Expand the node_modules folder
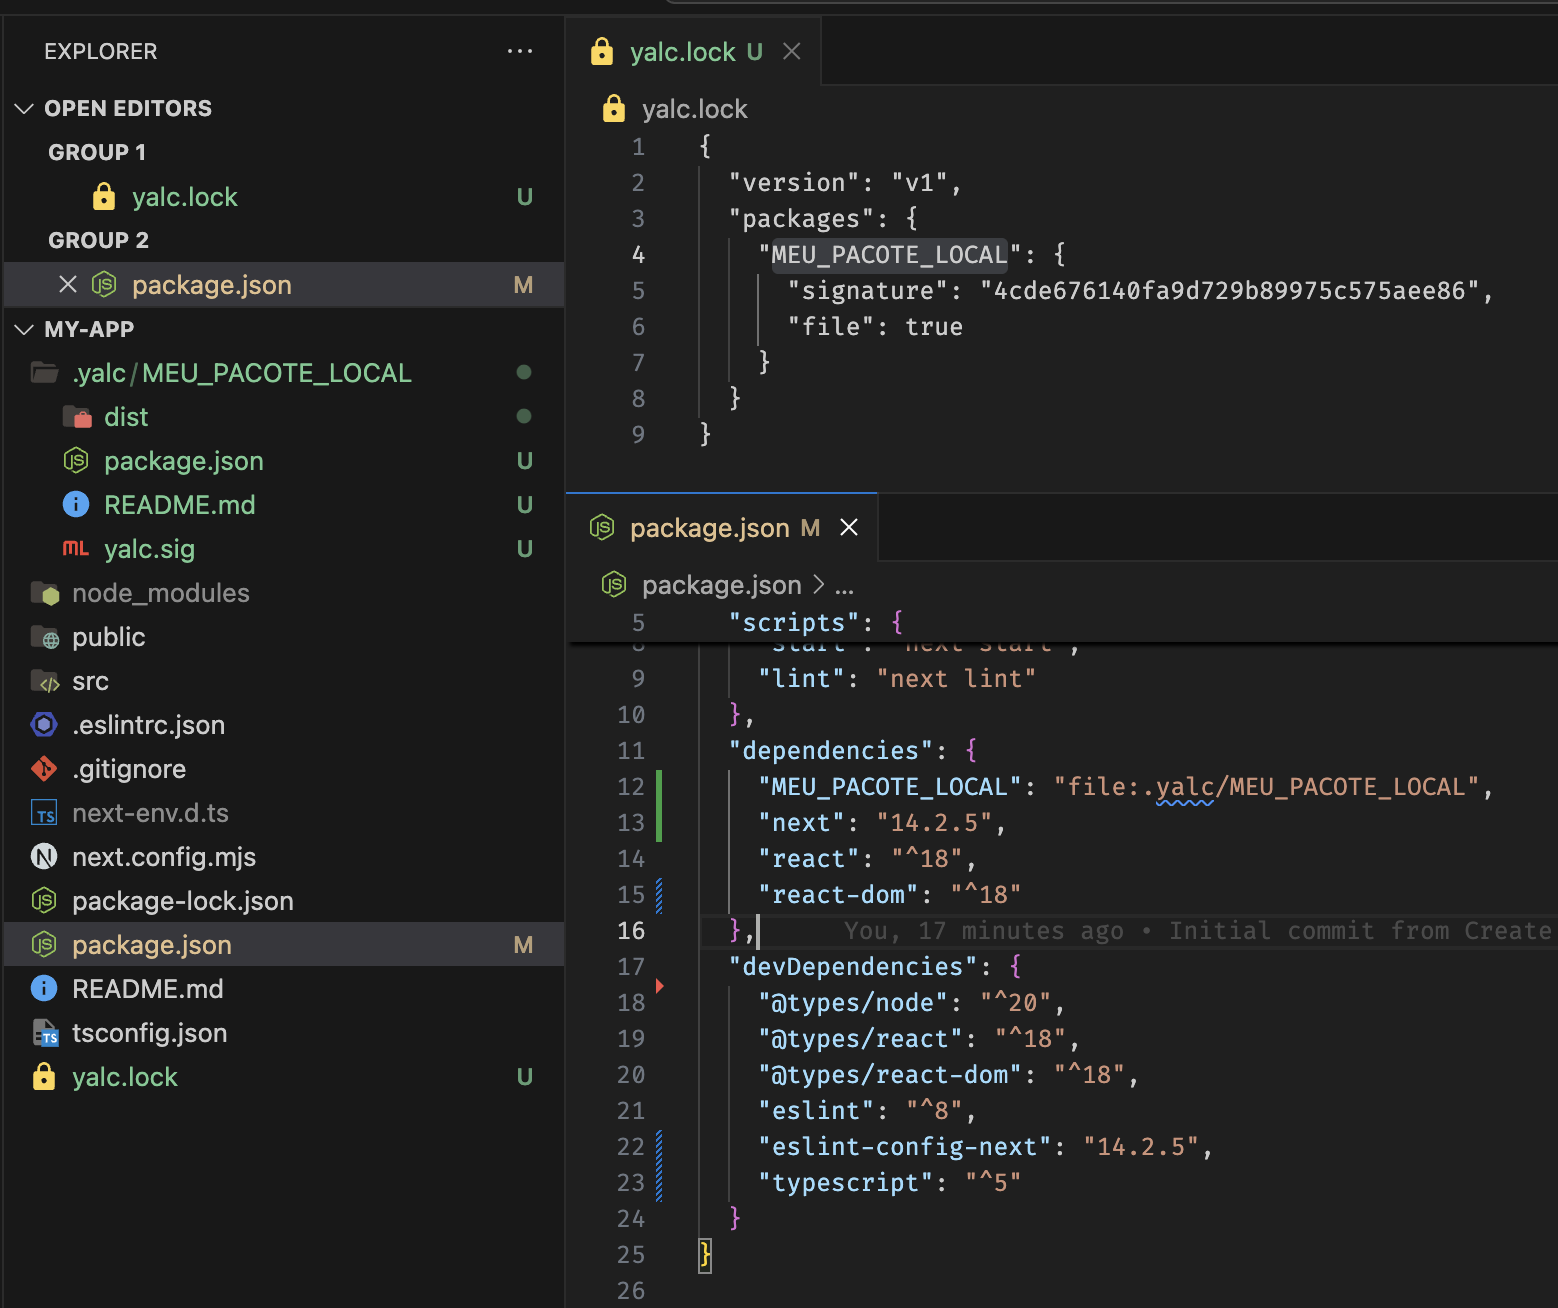1558x1308 pixels. [x=285, y=593]
